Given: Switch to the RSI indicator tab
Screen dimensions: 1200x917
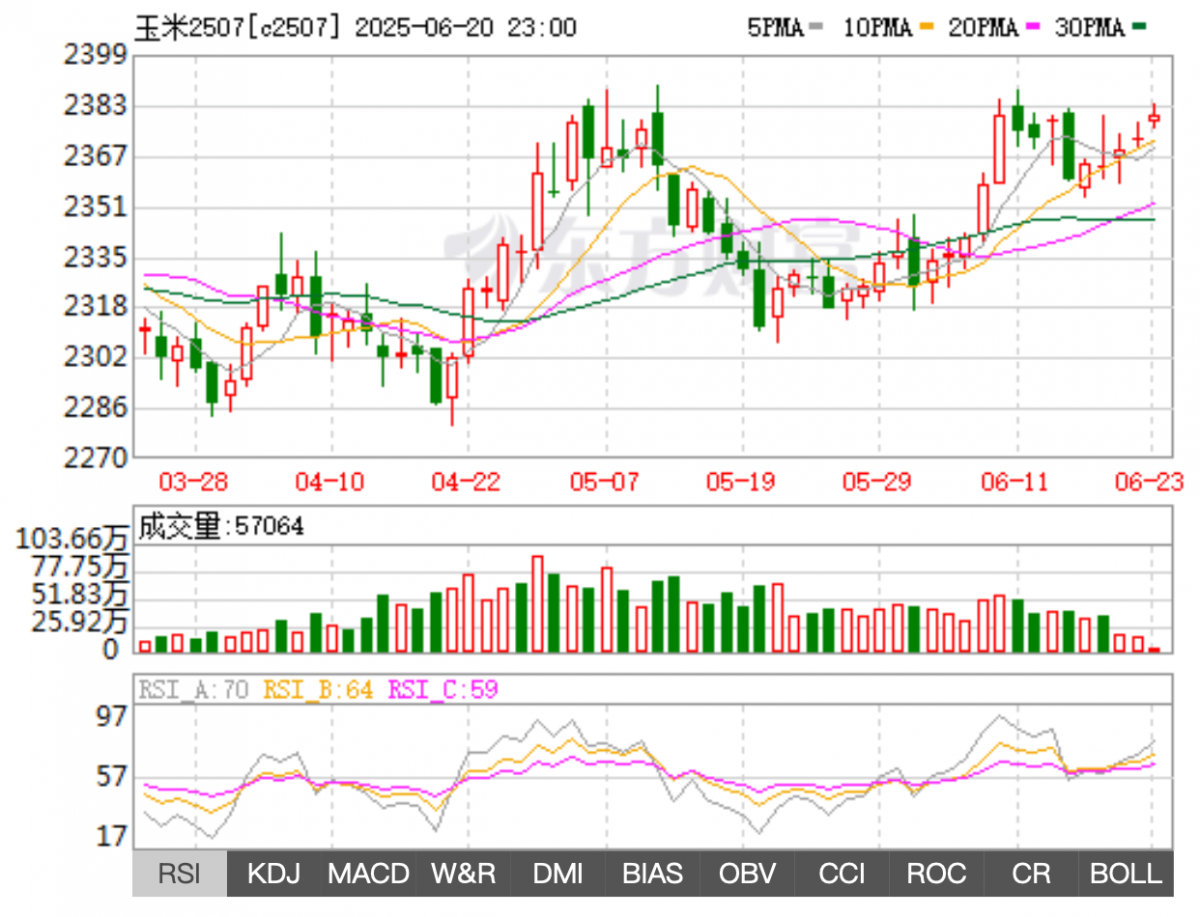Looking at the screenshot, I should (x=180, y=874).
